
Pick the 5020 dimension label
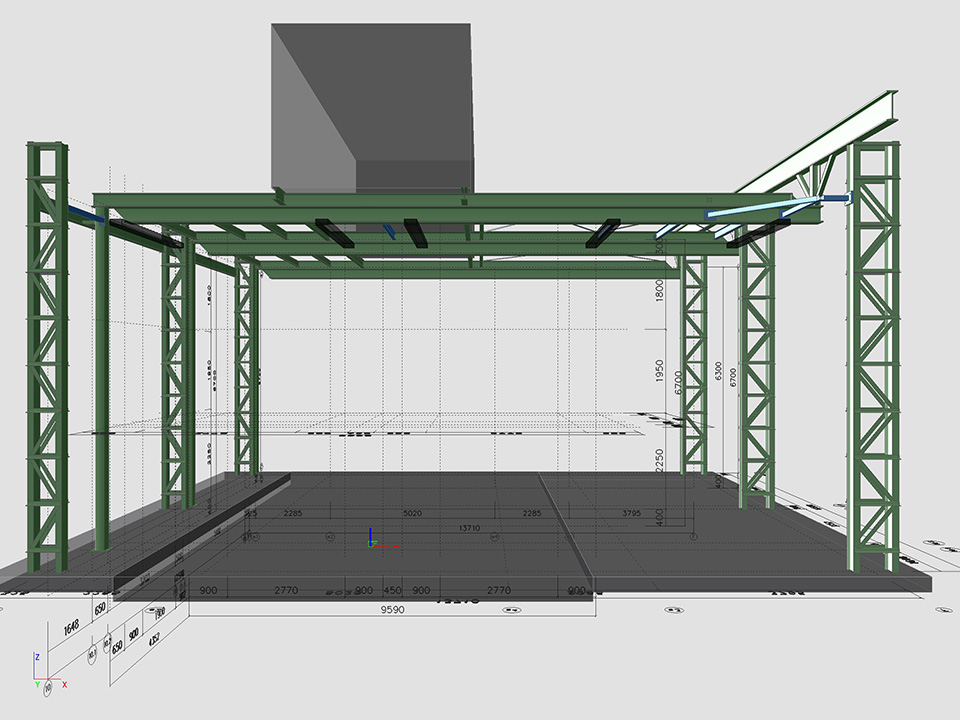411,514
